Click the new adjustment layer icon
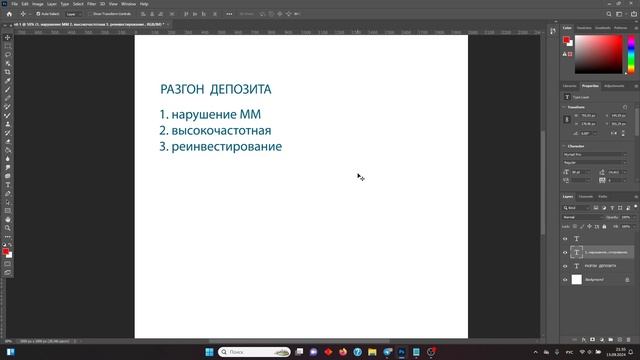This screenshot has height=360, width=640. 602,340
